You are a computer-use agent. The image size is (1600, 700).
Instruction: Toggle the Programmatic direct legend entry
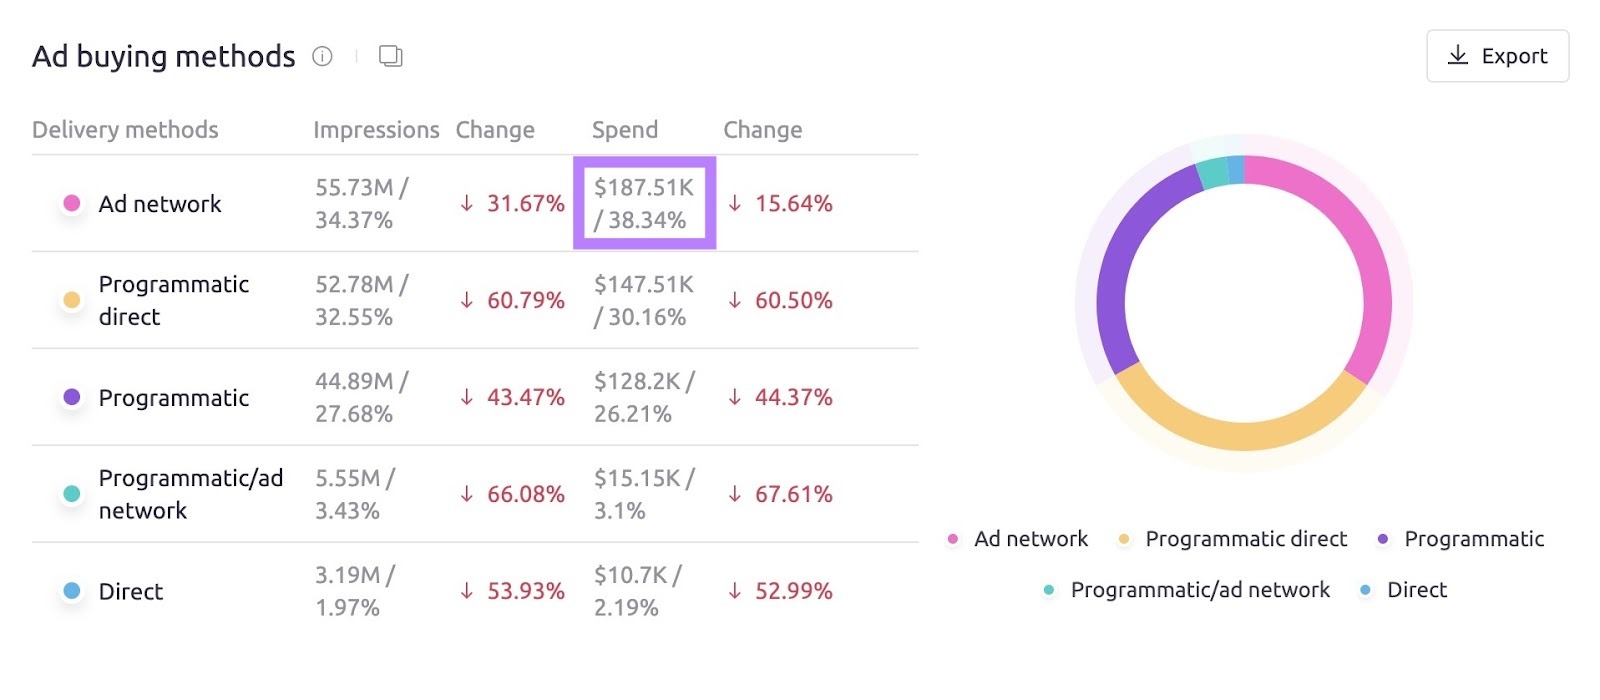[1244, 539]
